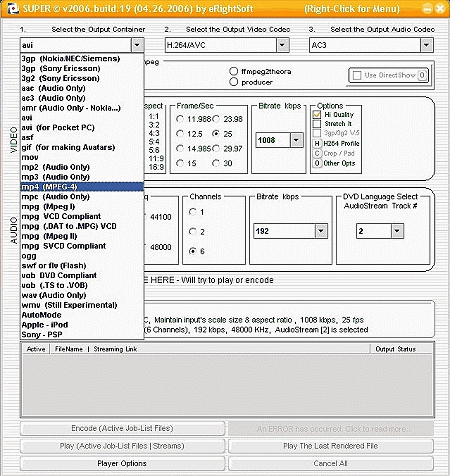Pick Apple - iPod container preset

[82, 325]
